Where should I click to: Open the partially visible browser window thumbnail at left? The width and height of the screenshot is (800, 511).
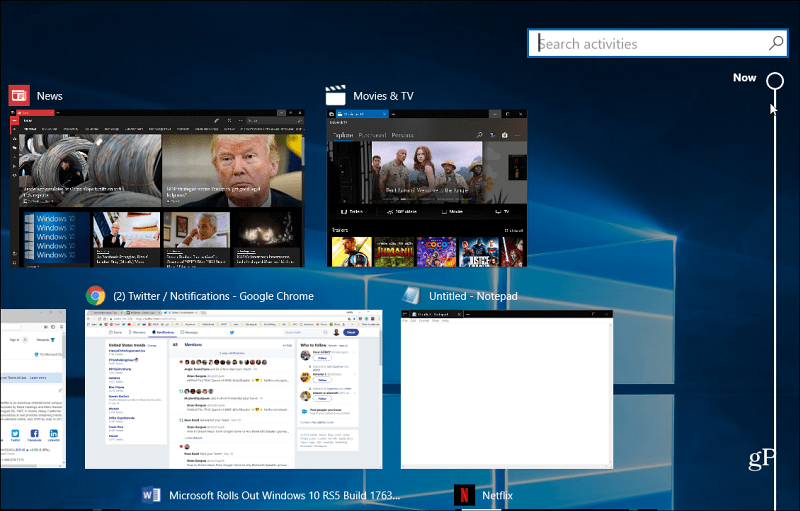pos(33,389)
